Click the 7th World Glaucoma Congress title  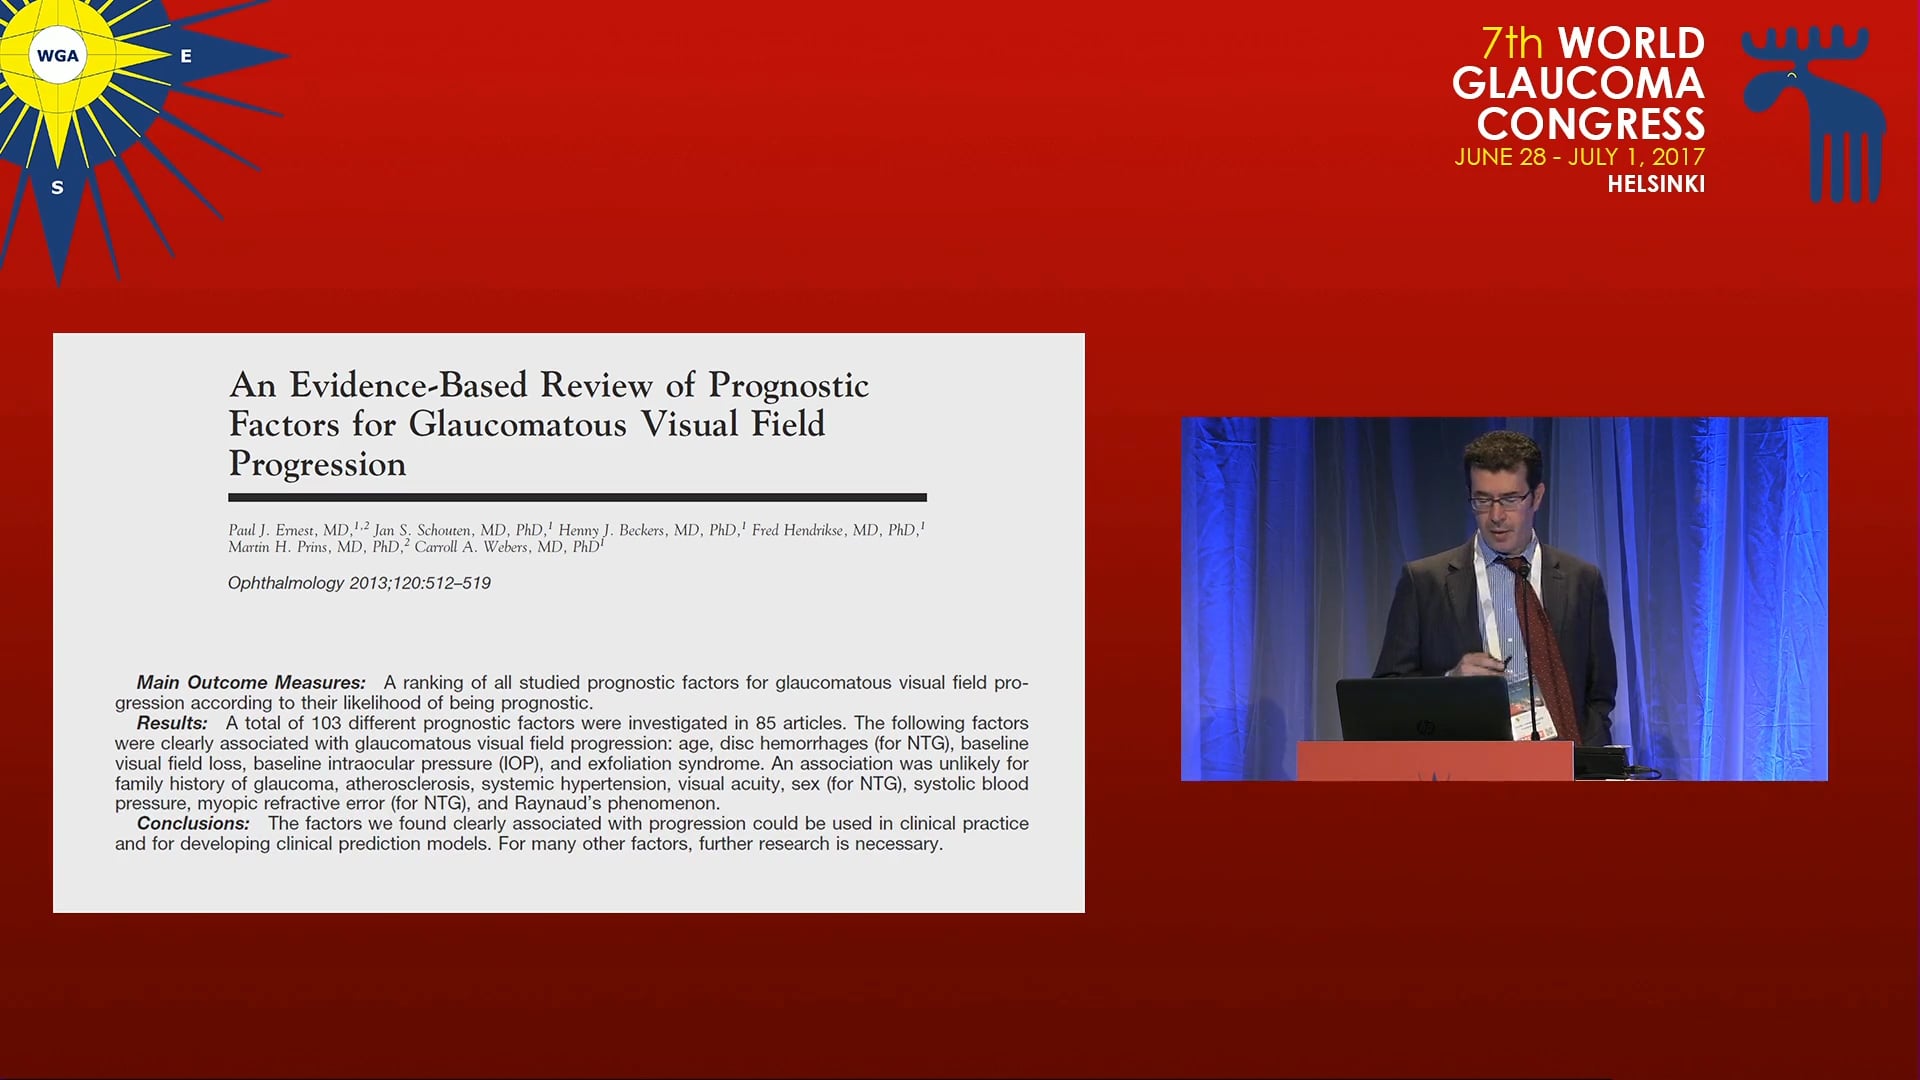pos(1580,84)
